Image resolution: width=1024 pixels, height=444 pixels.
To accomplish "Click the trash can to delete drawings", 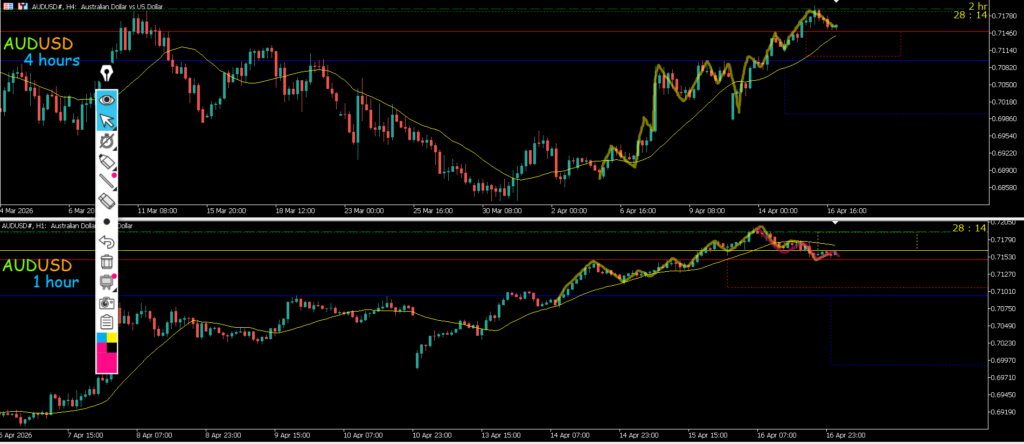I will [x=107, y=262].
